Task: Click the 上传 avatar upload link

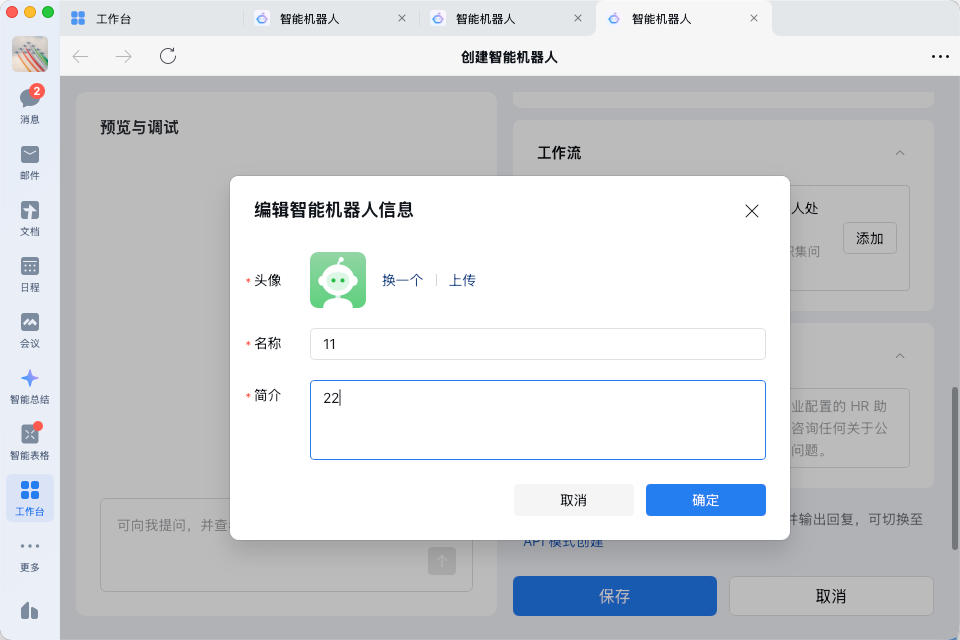Action: point(462,280)
